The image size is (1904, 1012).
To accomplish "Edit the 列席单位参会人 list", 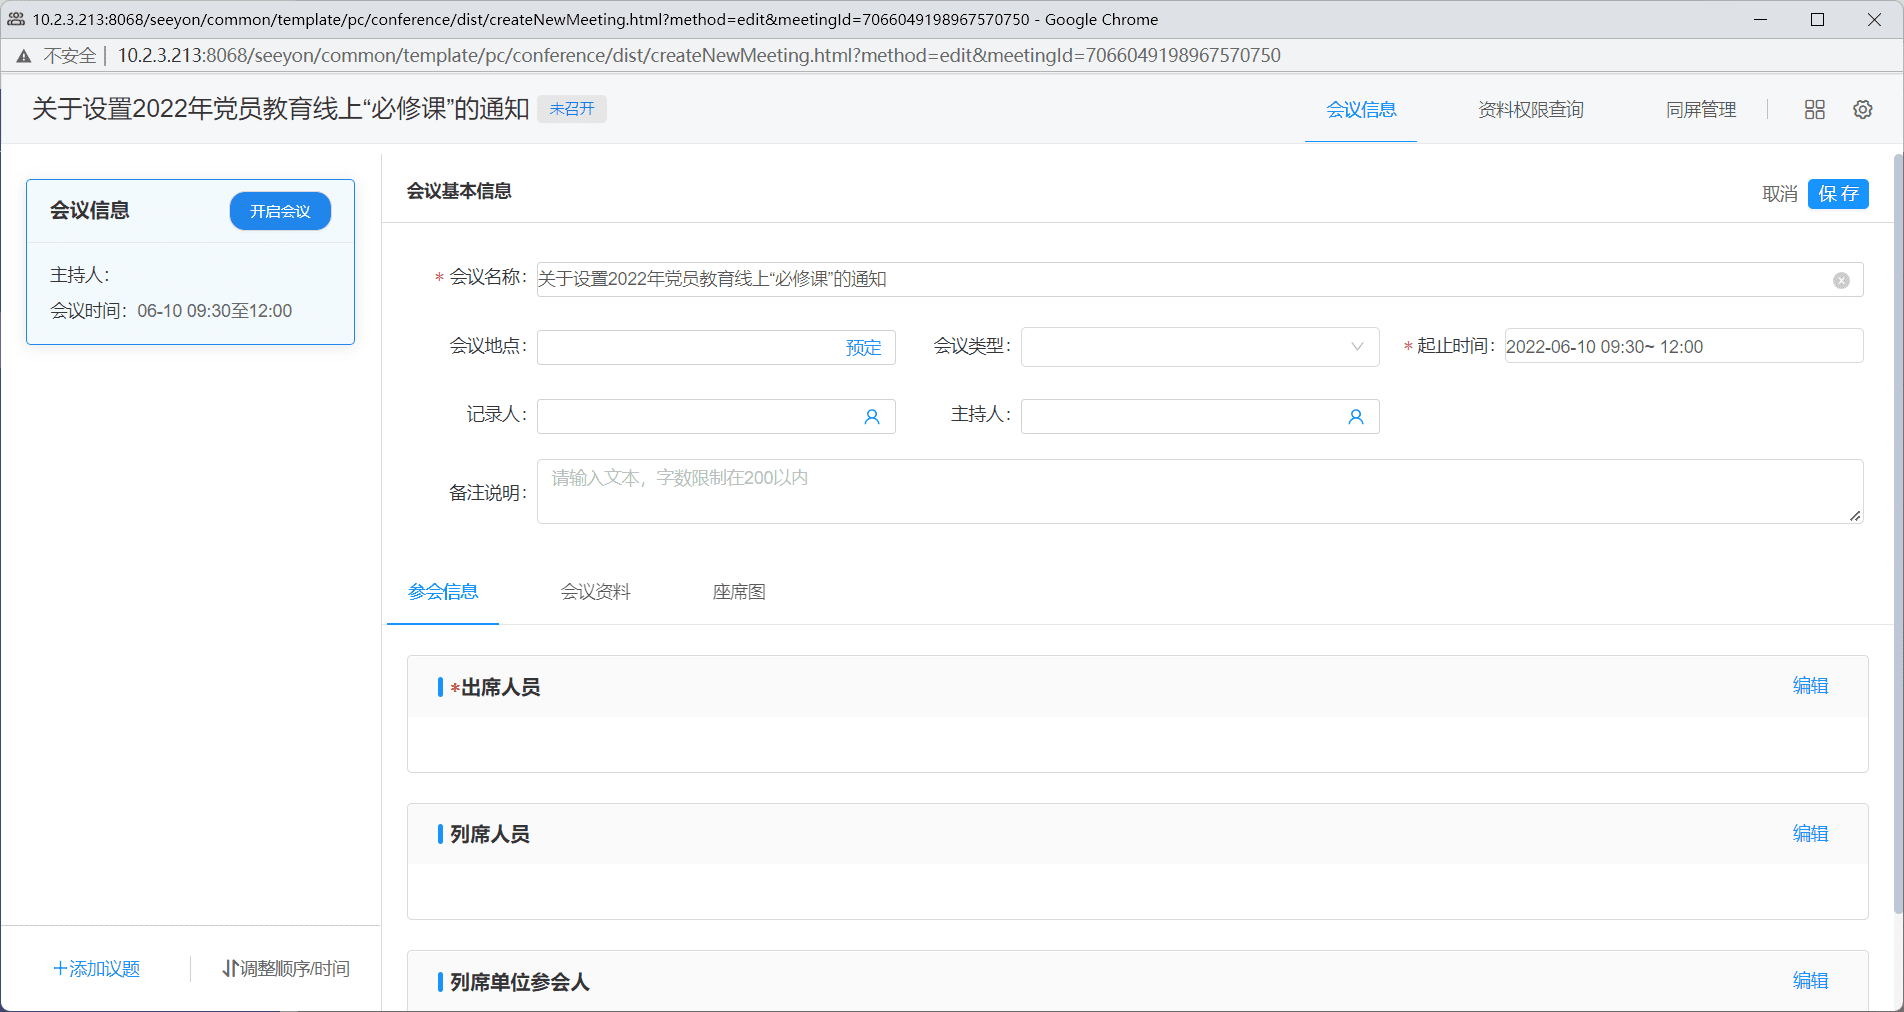I will pyautogui.click(x=1810, y=981).
